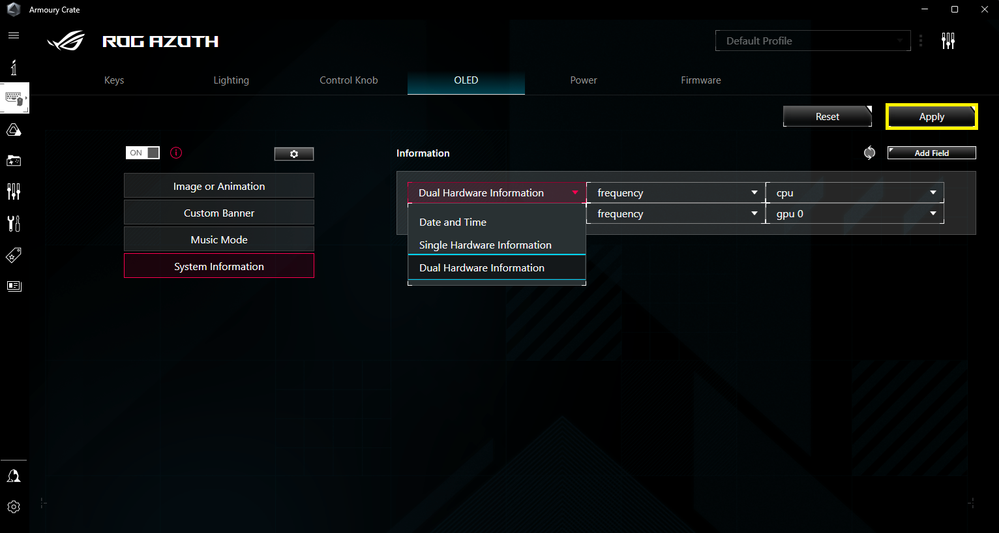This screenshot has height=533, width=999.
Task: Open the gpu 0 dropdown
Action: pyautogui.click(x=855, y=214)
